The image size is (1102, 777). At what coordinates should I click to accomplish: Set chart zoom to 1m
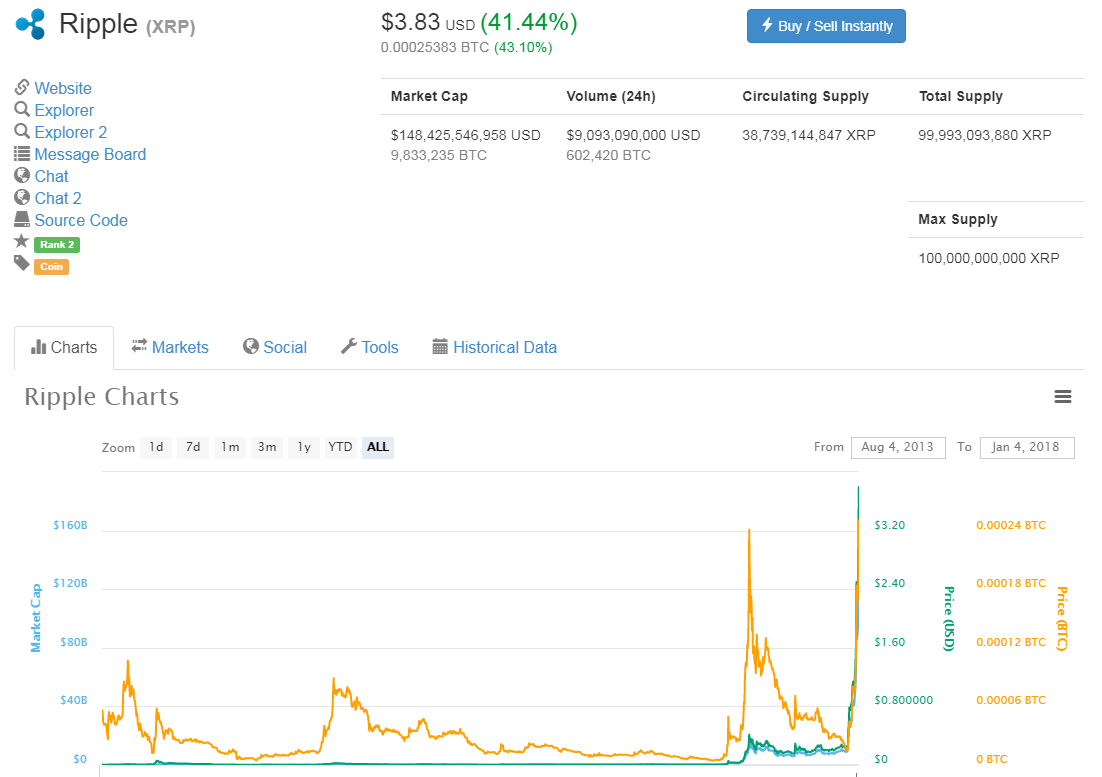click(230, 448)
